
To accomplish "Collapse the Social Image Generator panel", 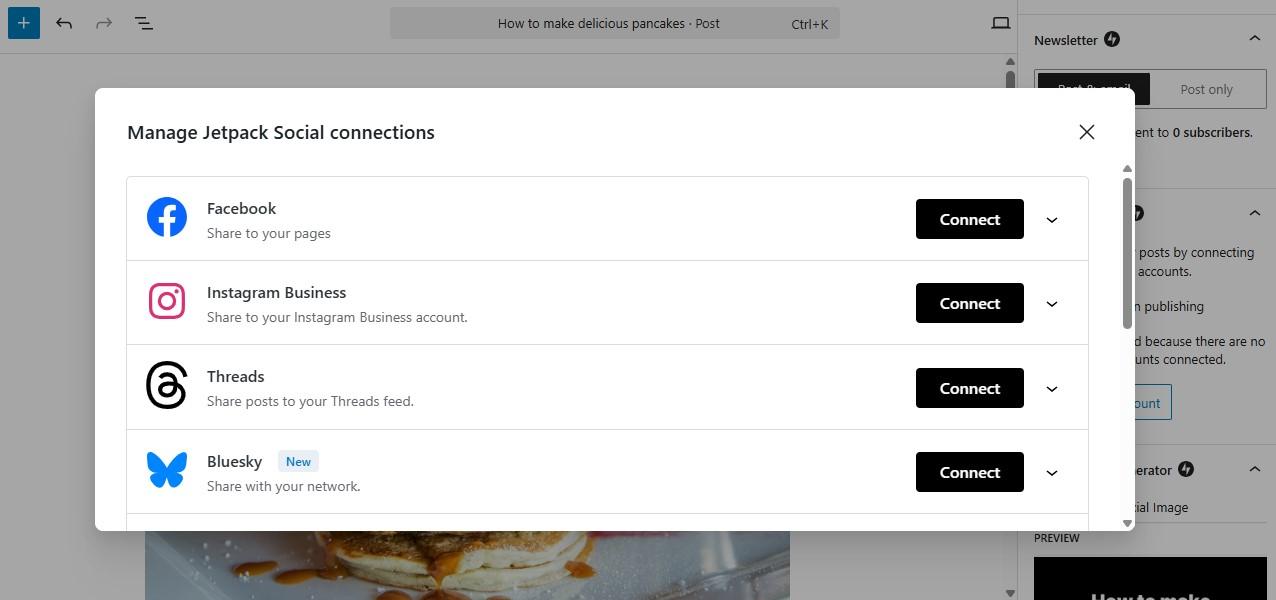I will [1255, 469].
